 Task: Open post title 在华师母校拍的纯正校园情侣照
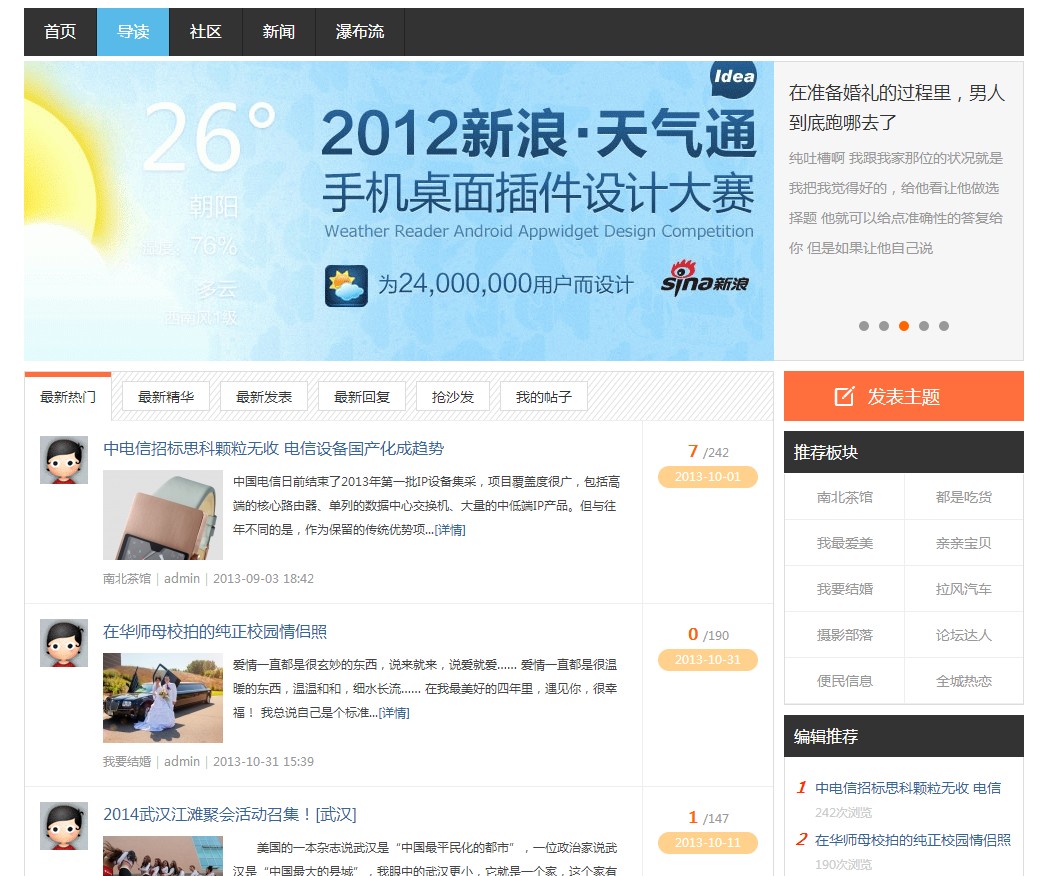coord(215,632)
